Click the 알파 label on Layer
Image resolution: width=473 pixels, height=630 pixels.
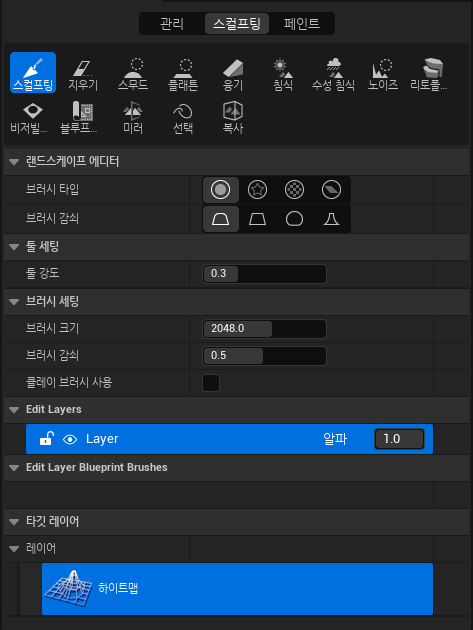(x=335, y=439)
